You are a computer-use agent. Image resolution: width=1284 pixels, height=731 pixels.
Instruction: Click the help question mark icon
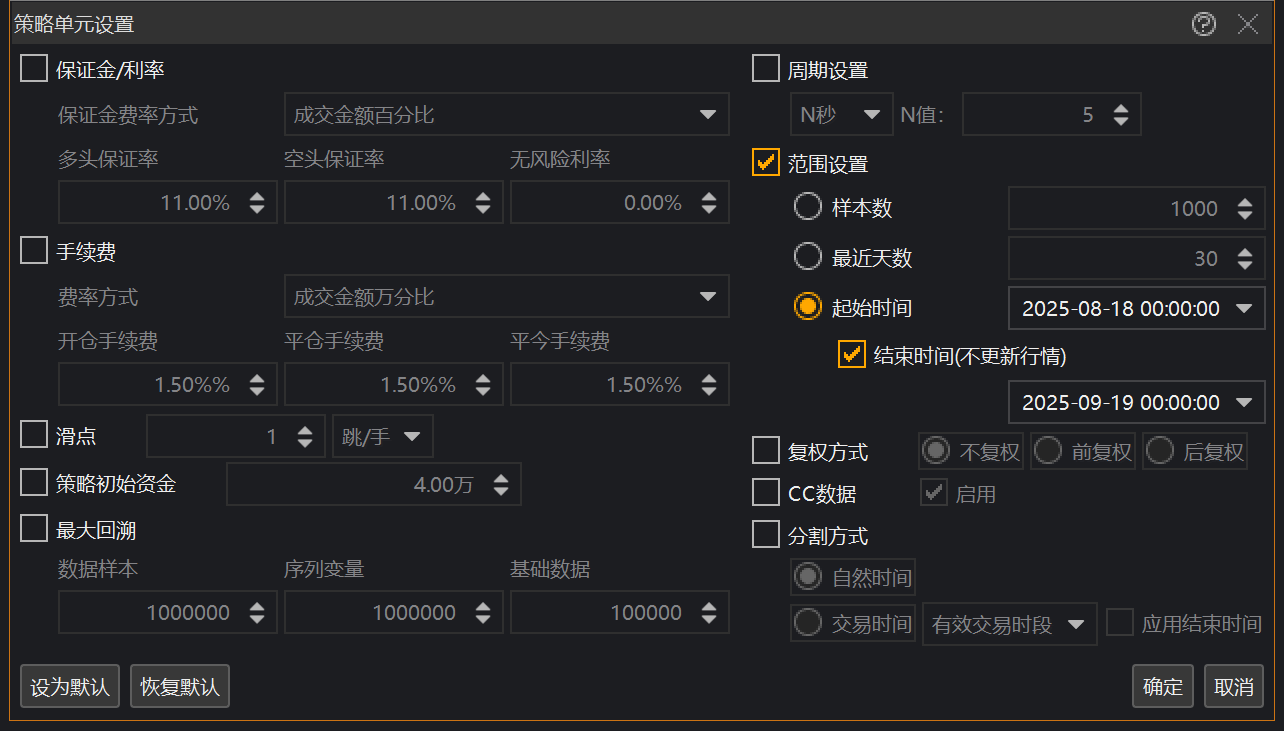pyautogui.click(x=1204, y=24)
